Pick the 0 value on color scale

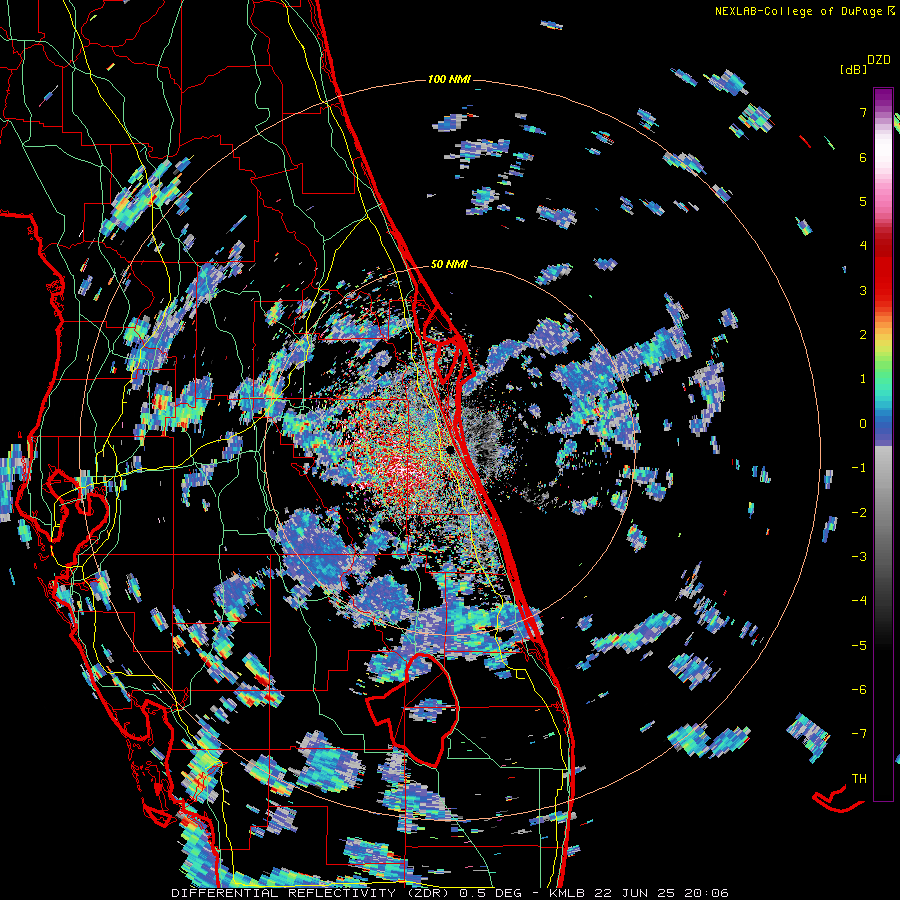863,424
